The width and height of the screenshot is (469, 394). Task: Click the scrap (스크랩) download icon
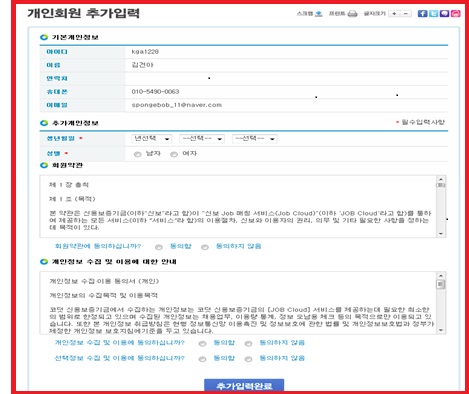319,14
